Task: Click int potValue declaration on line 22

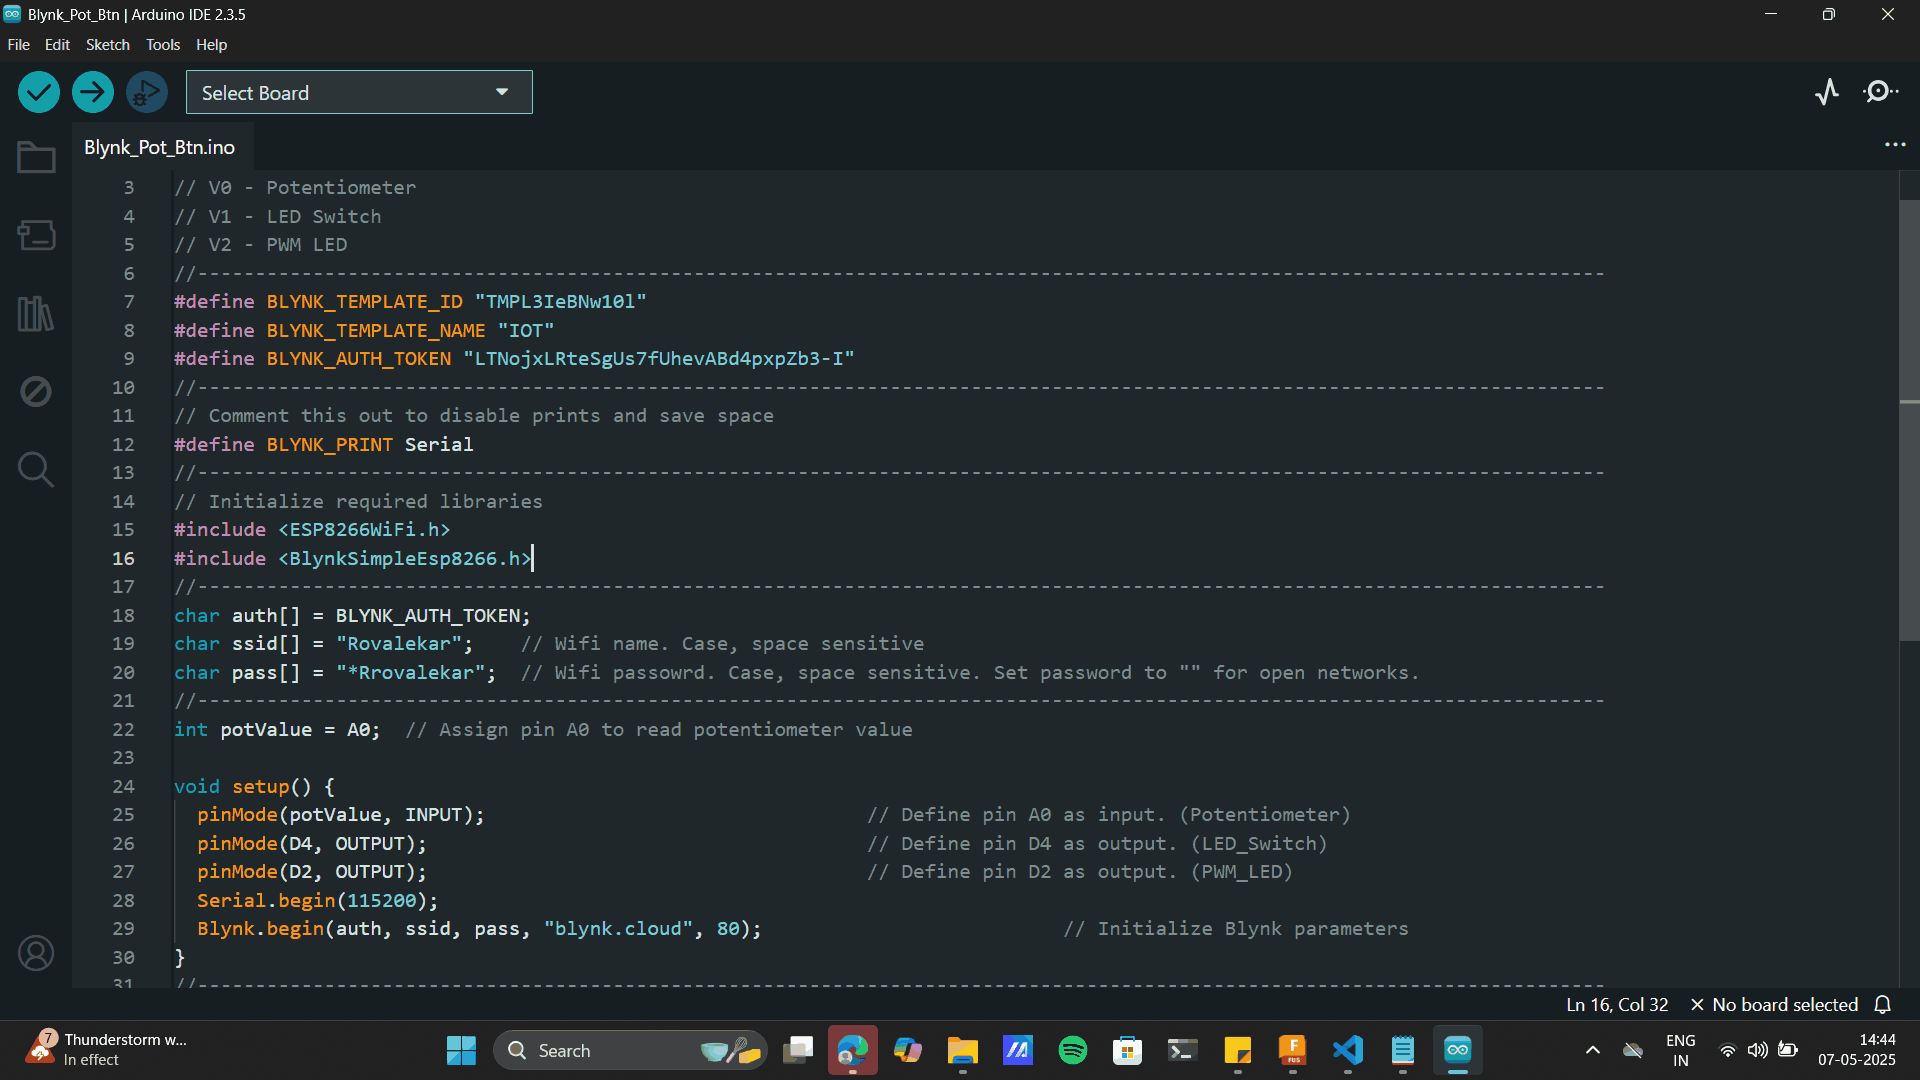Action: [277, 729]
